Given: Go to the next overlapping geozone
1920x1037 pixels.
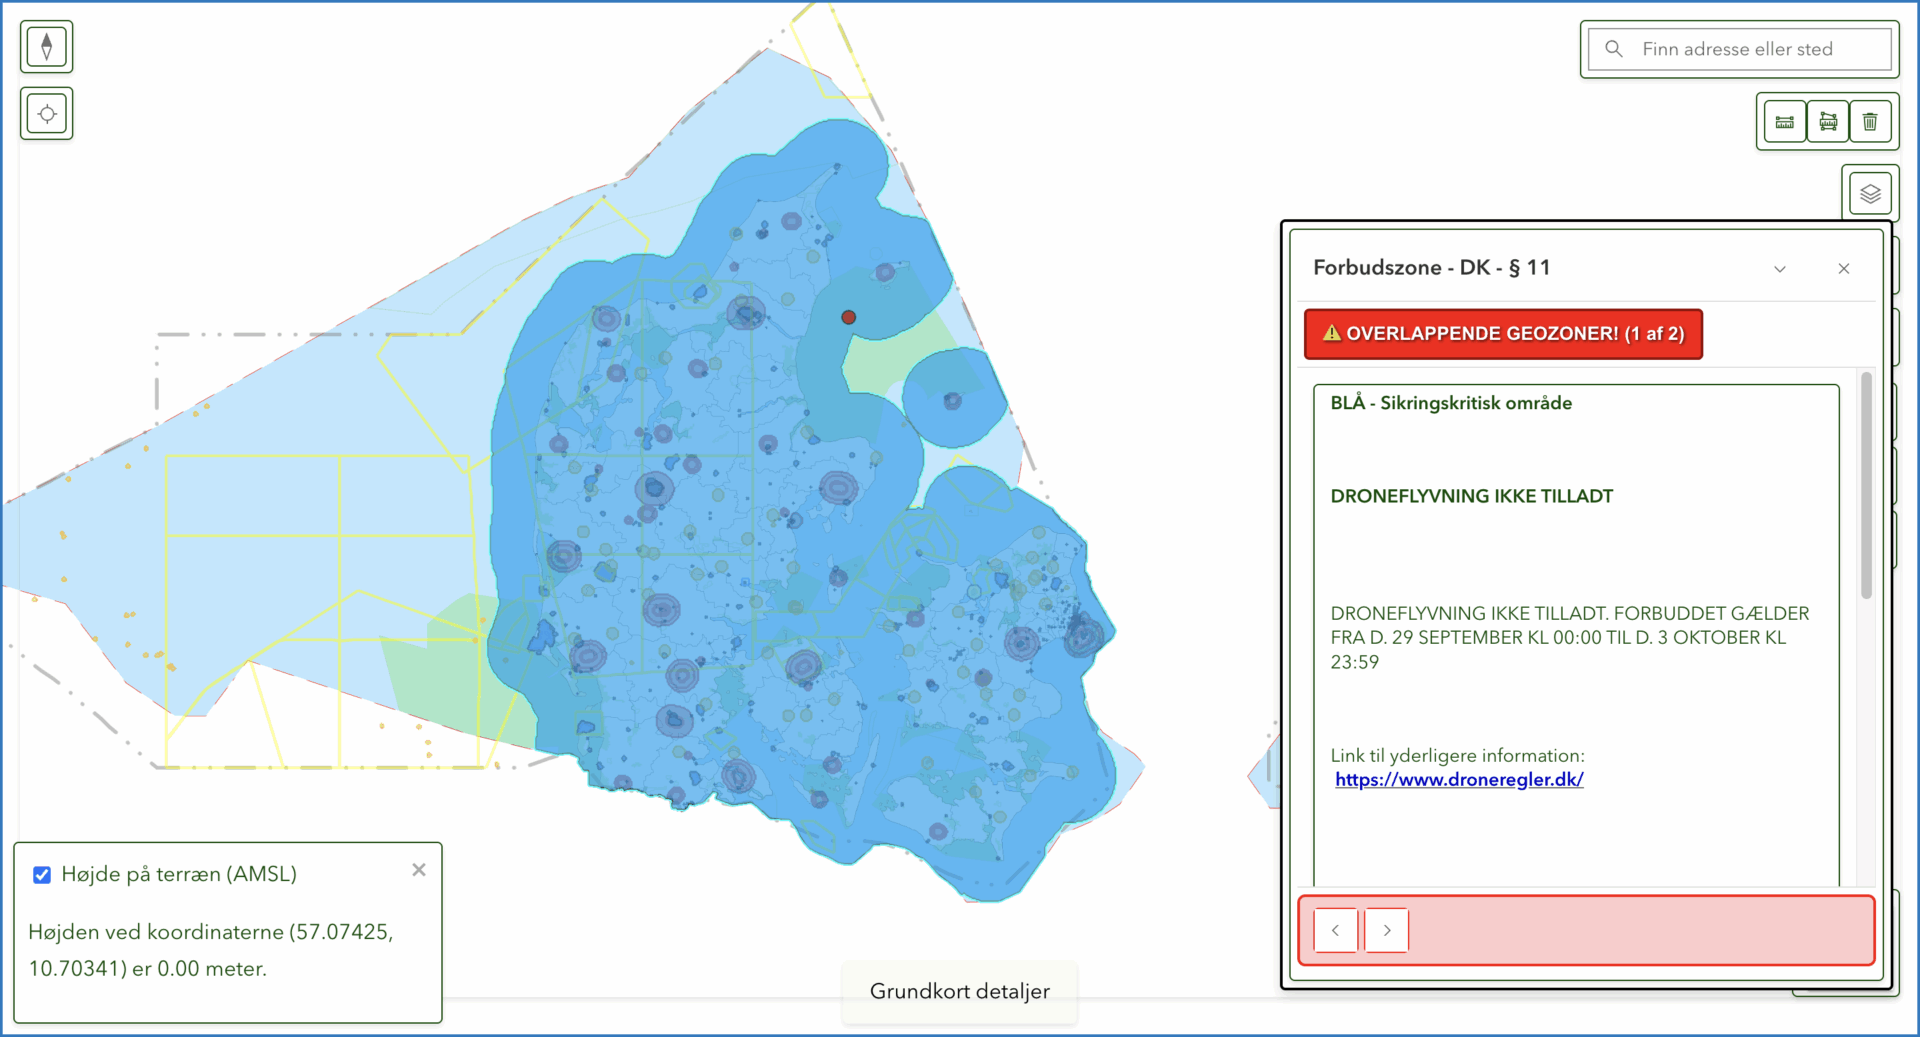Looking at the screenshot, I should click(1387, 930).
